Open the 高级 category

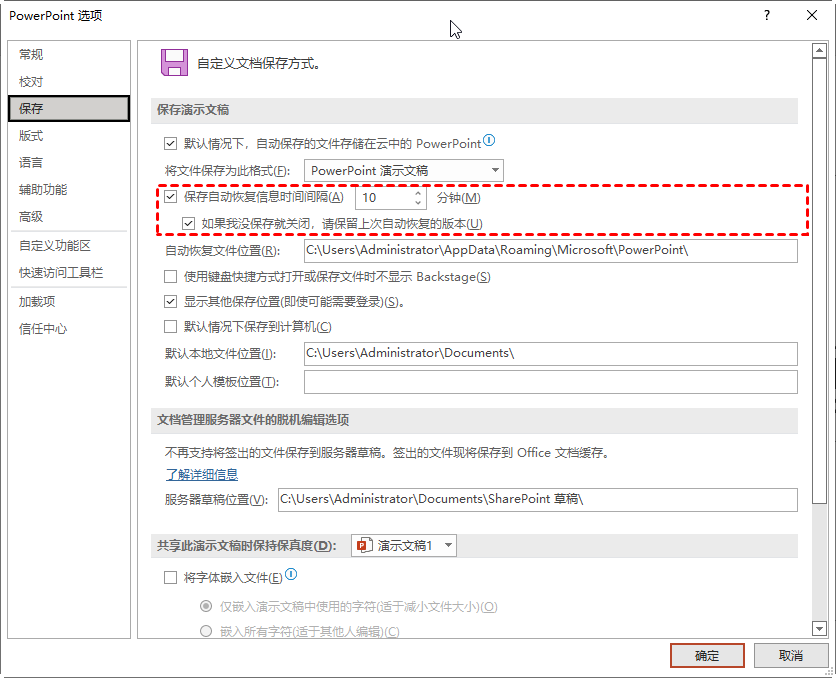[69, 217]
